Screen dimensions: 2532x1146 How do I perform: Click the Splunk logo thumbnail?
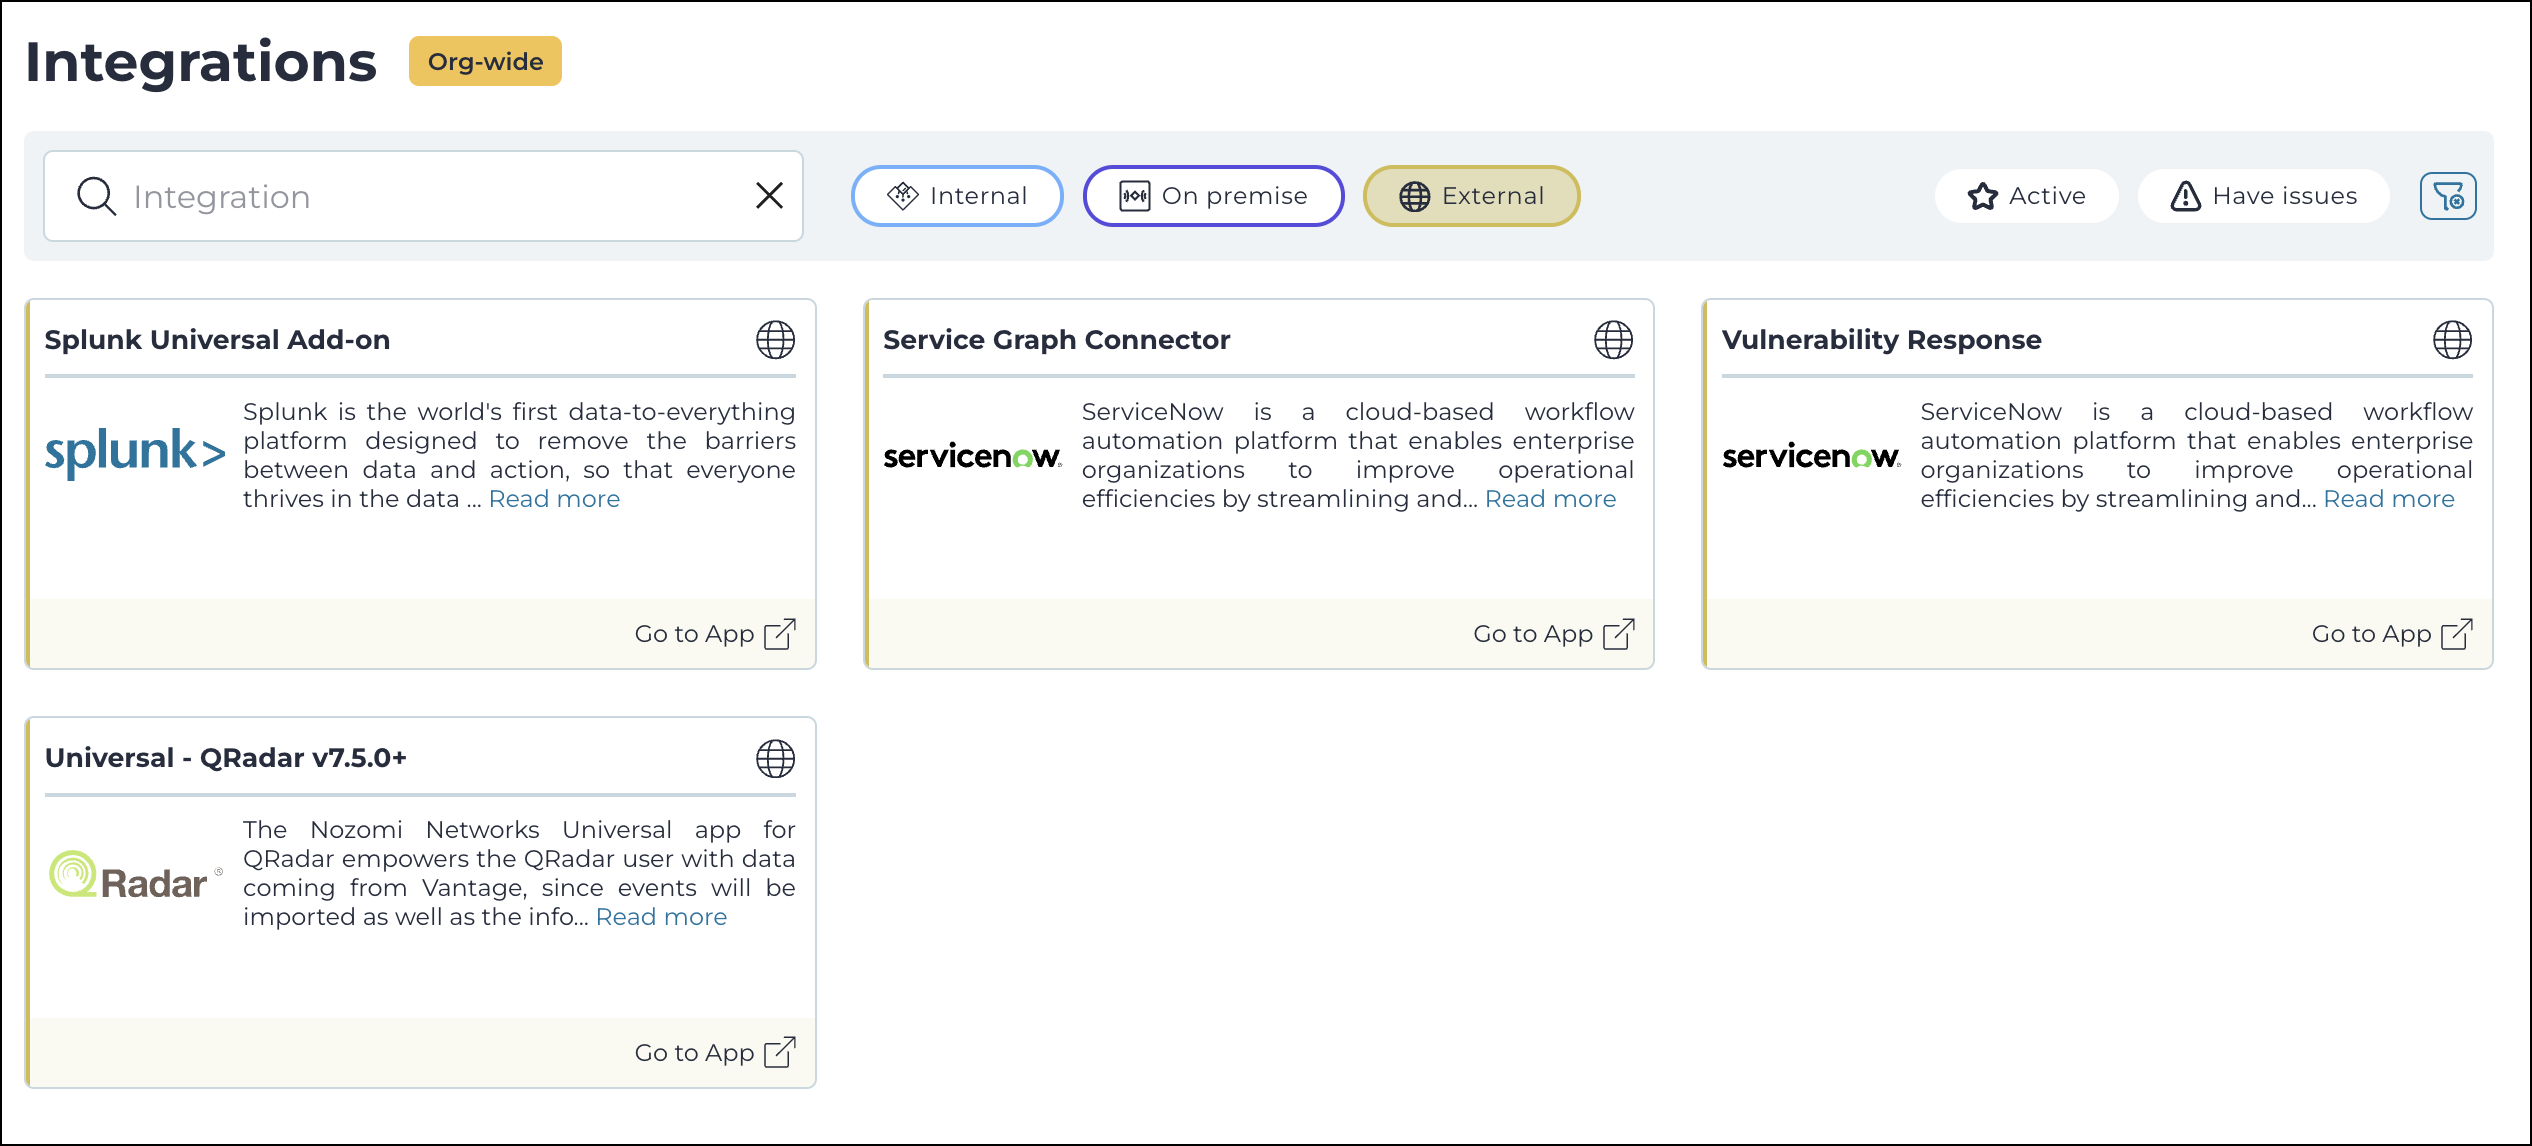point(135,452)
